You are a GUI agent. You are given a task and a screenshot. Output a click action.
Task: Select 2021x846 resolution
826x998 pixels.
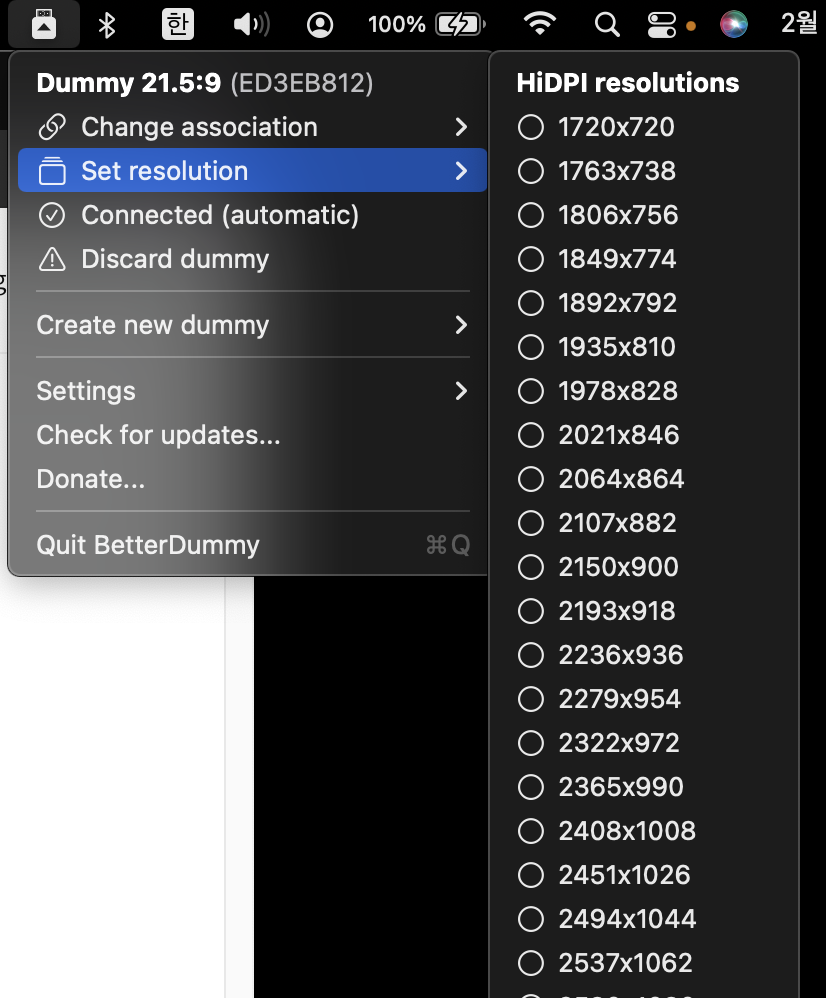point(643,435)
